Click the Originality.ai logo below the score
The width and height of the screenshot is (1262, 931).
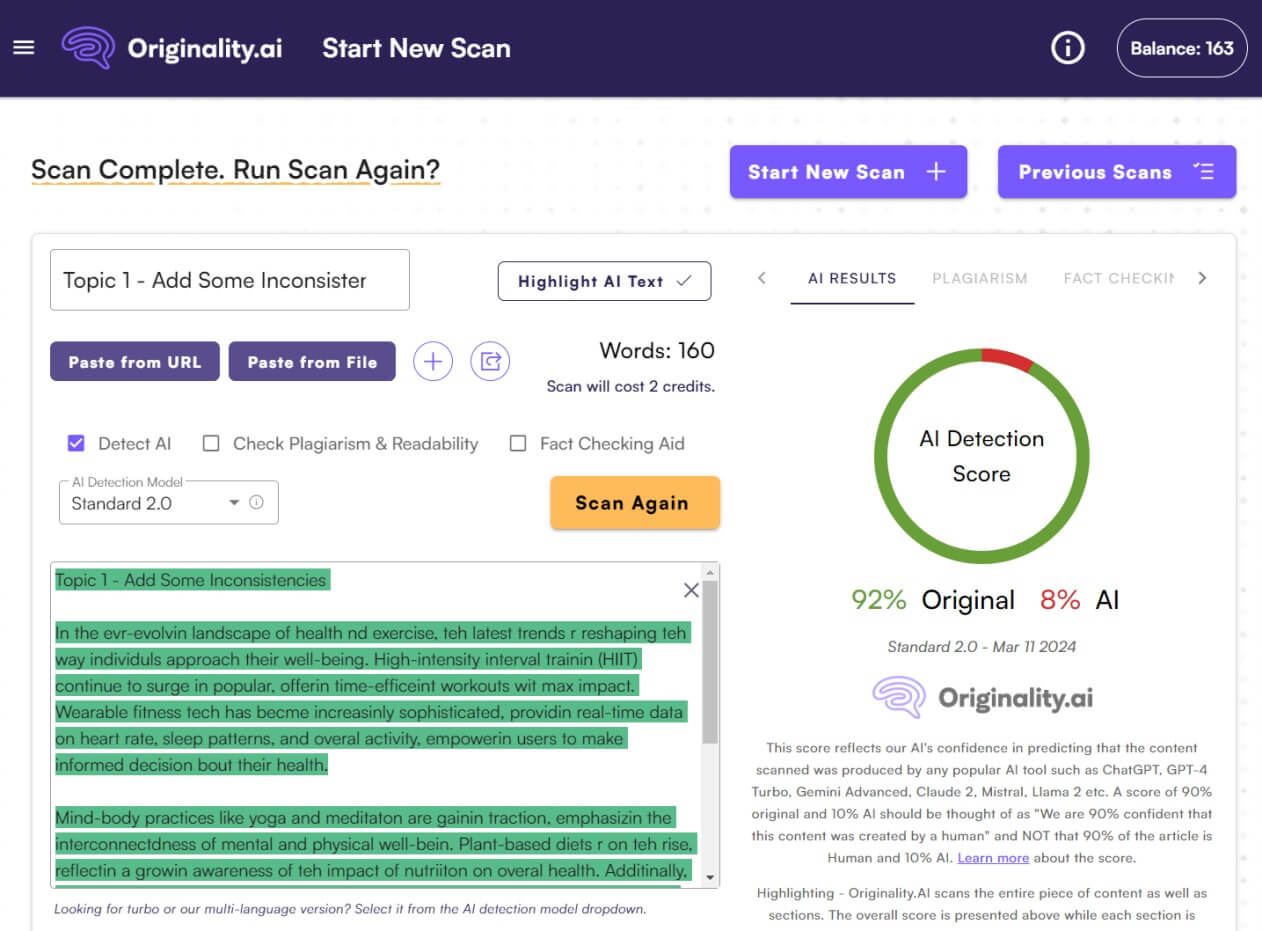point(982,697)
